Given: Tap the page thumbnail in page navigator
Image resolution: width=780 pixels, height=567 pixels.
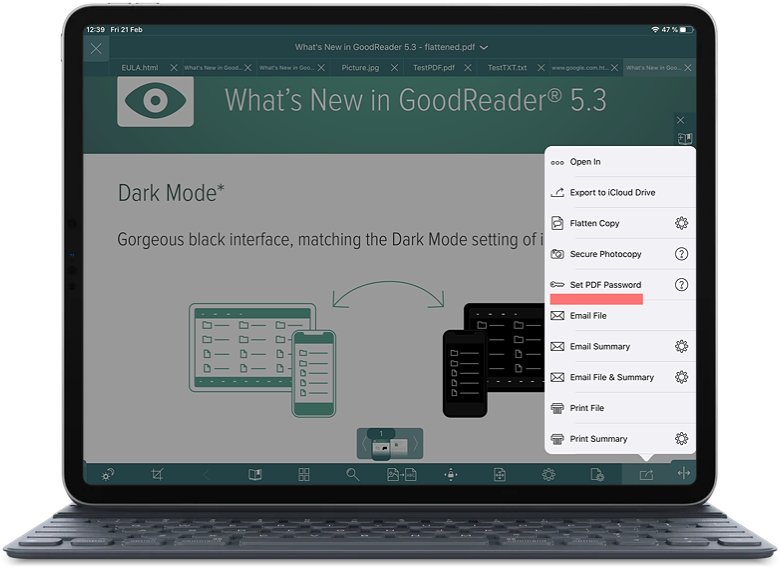Looking at the screenshot, I should pyautogui.click(x=382, y=448).
